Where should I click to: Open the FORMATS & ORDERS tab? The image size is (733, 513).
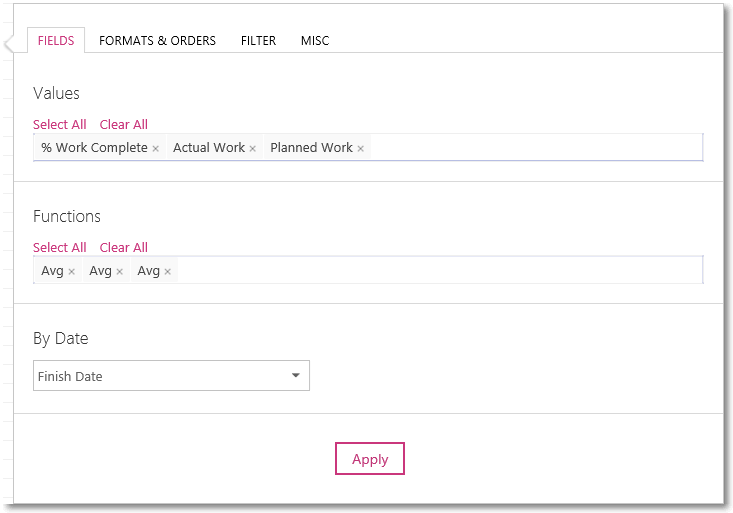(x=157, y=41)
